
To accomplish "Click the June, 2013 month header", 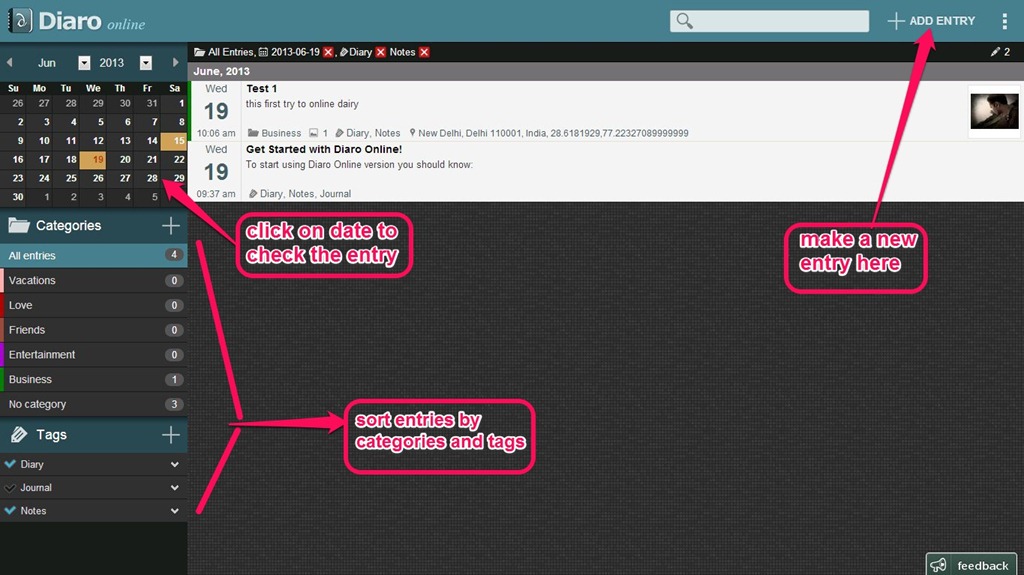I will point(221,71).
